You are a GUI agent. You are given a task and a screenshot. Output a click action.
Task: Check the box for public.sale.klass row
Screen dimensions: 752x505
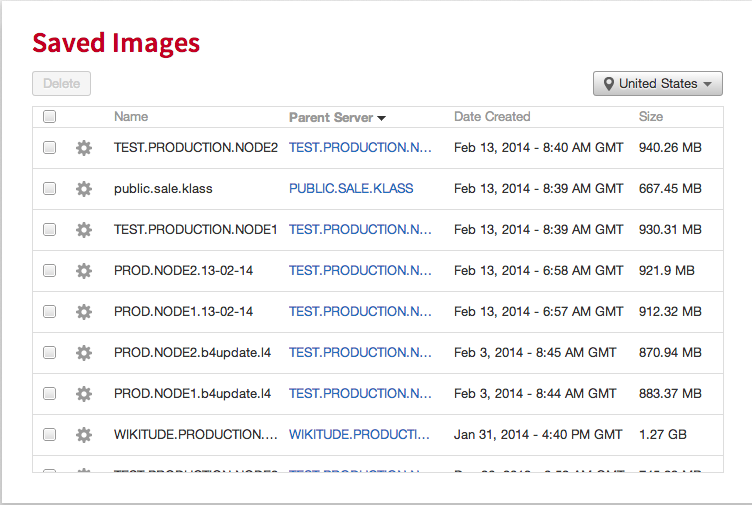49,188
